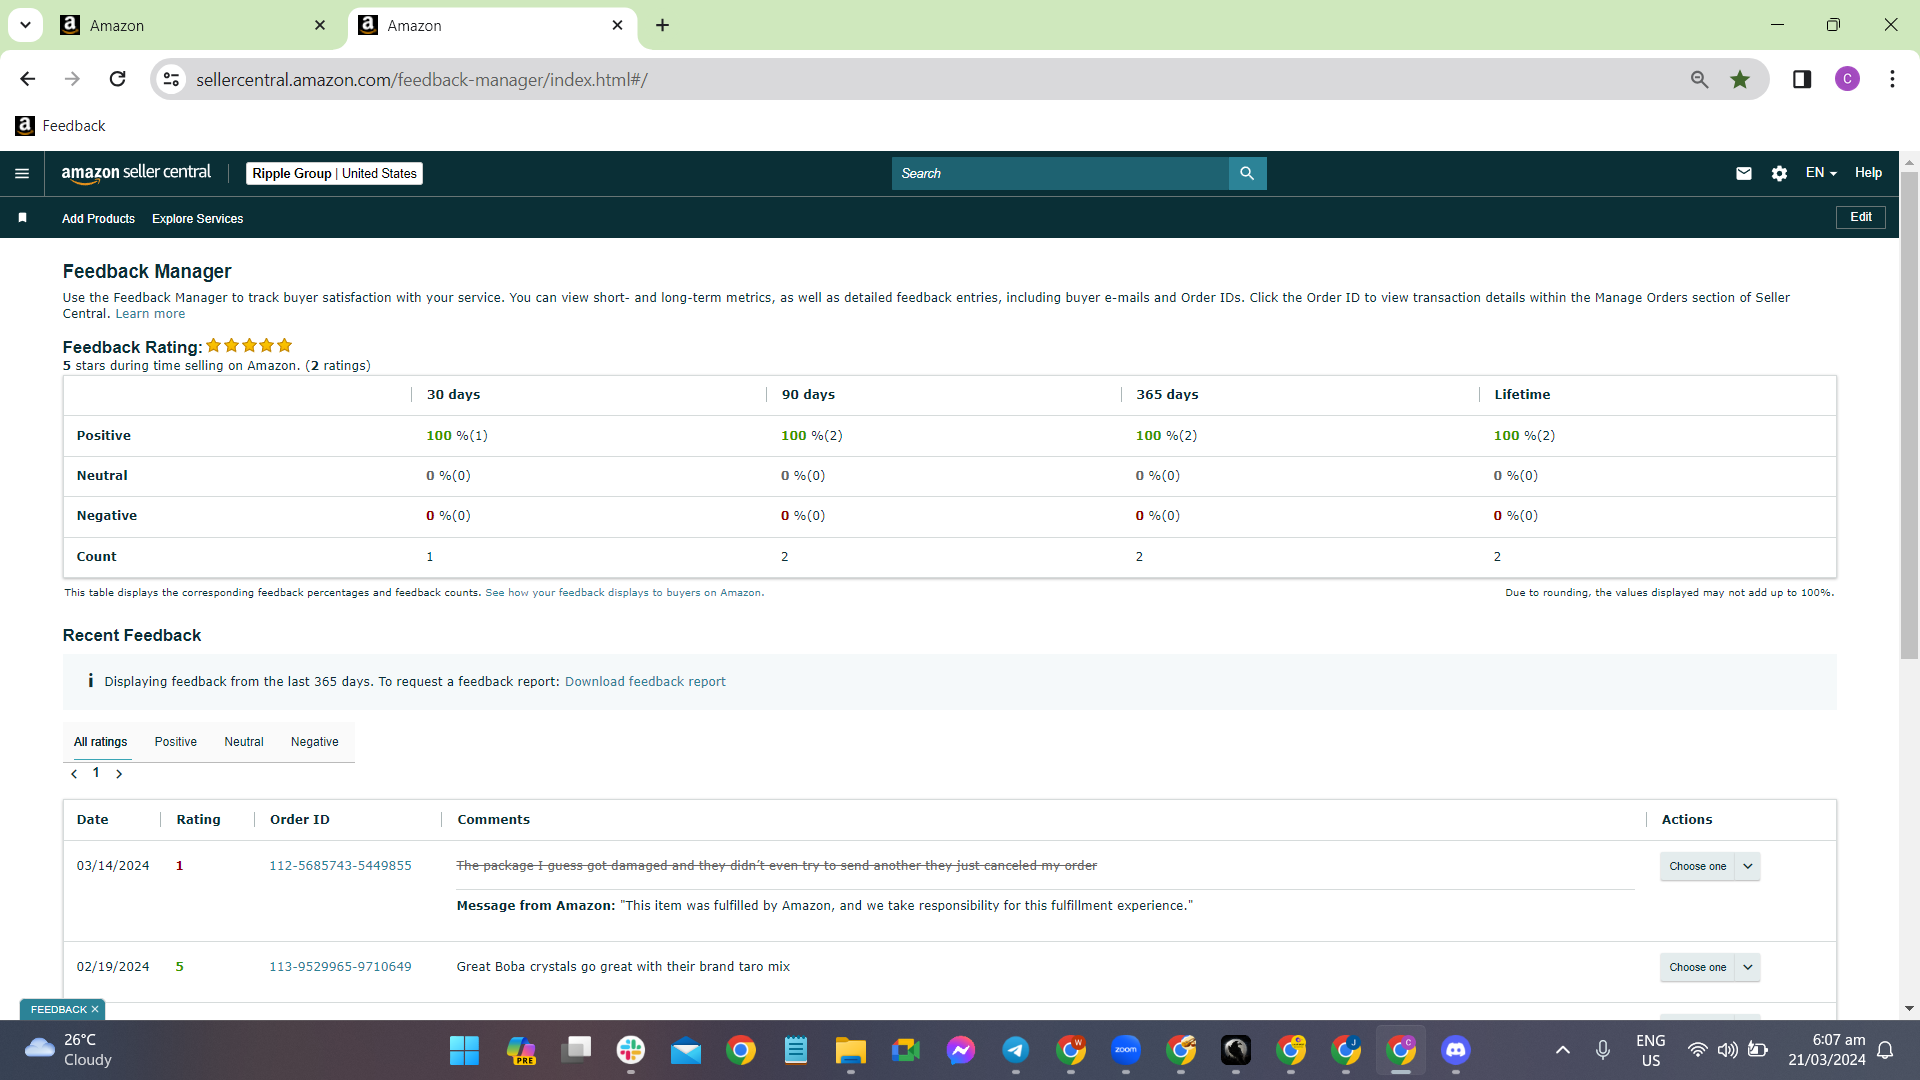
Task: Open the buyer messages envelope icon
Action: coord(1744,173)
